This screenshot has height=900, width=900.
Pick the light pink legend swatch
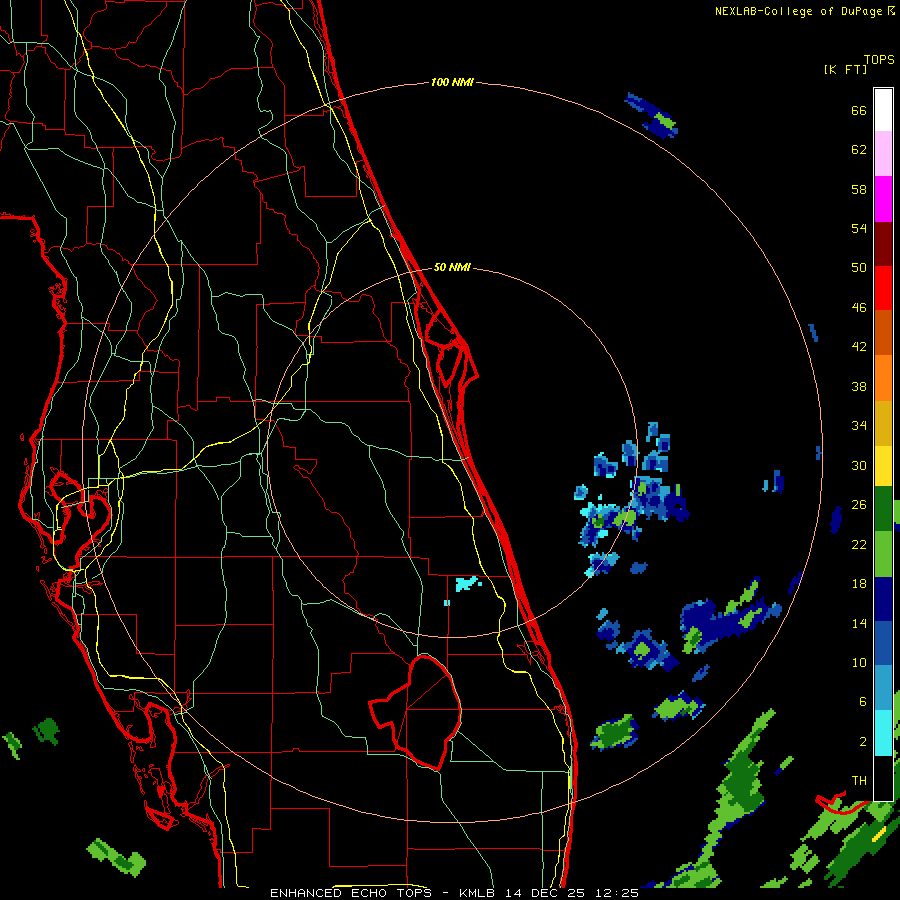[883, 154]
